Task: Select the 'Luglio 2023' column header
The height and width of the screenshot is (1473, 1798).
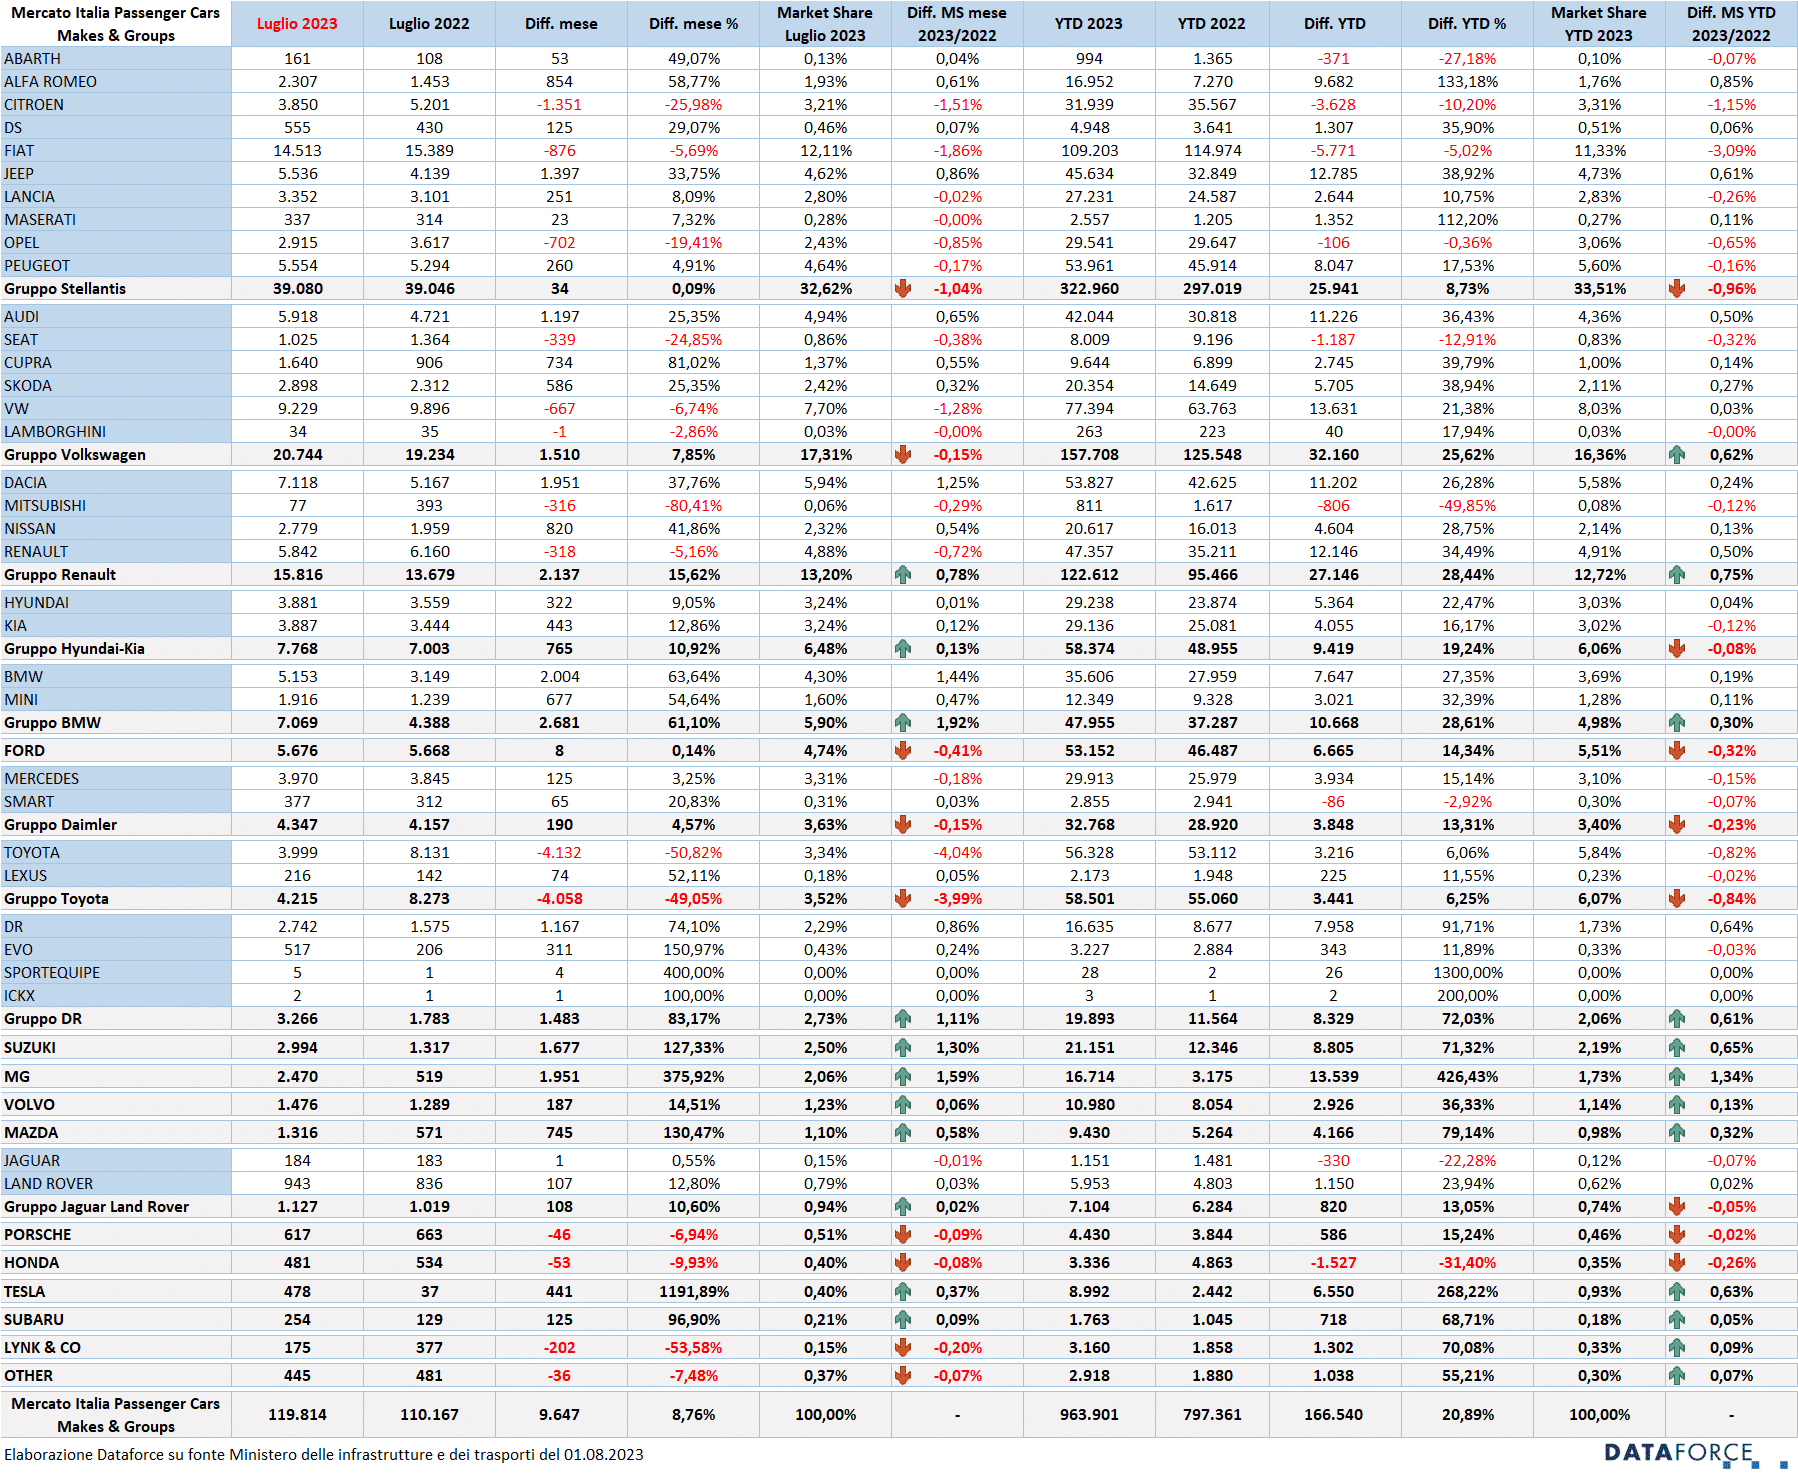Action: pyautogui.click(x=297, y=24)
